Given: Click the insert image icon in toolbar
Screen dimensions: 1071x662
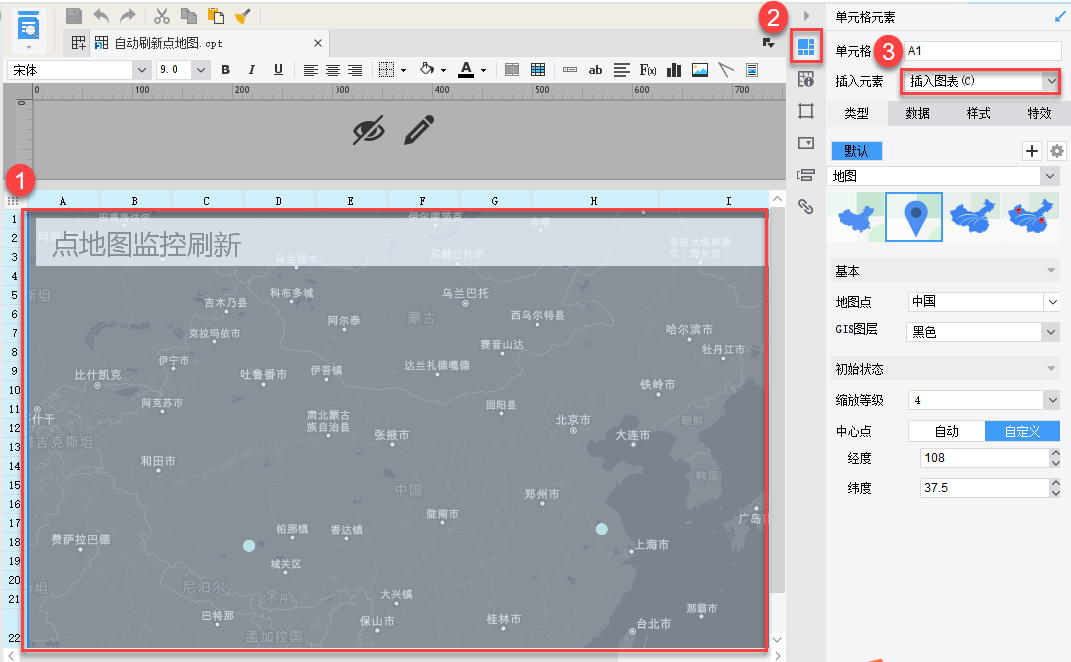Looking at the screenshot, I should tap(700, 70).
